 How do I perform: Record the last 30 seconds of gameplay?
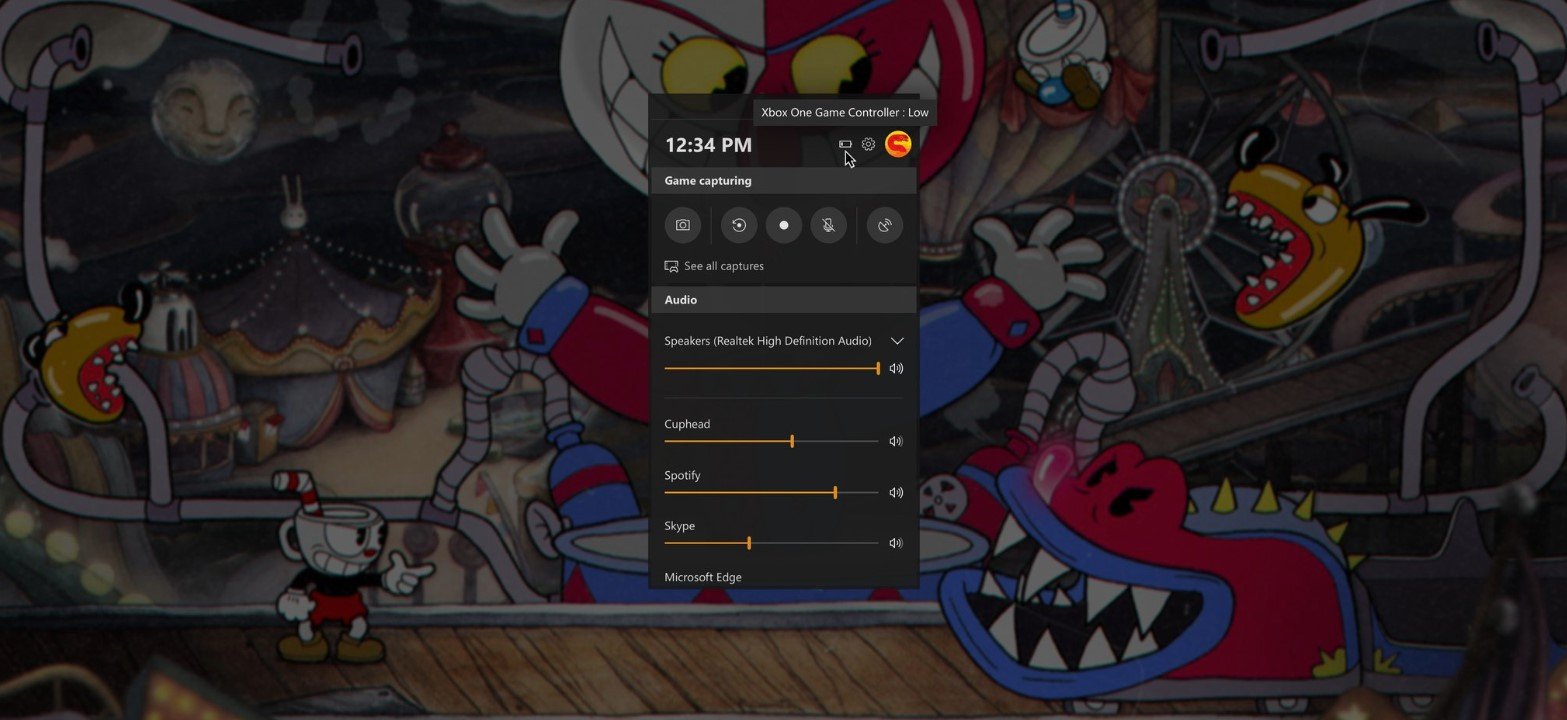(738, 225)
